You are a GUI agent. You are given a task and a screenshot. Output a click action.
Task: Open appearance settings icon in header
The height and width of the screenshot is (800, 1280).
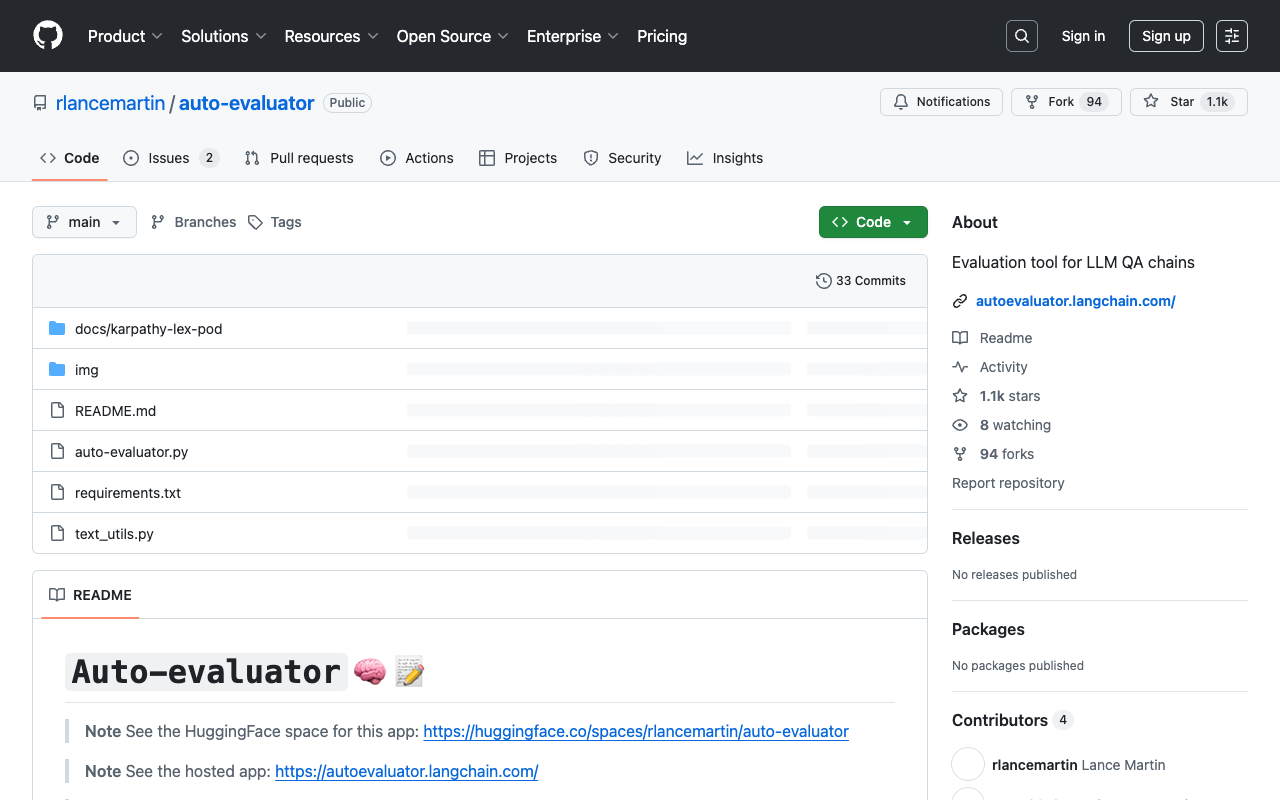pyautogui.click(x=1232, y=36)
